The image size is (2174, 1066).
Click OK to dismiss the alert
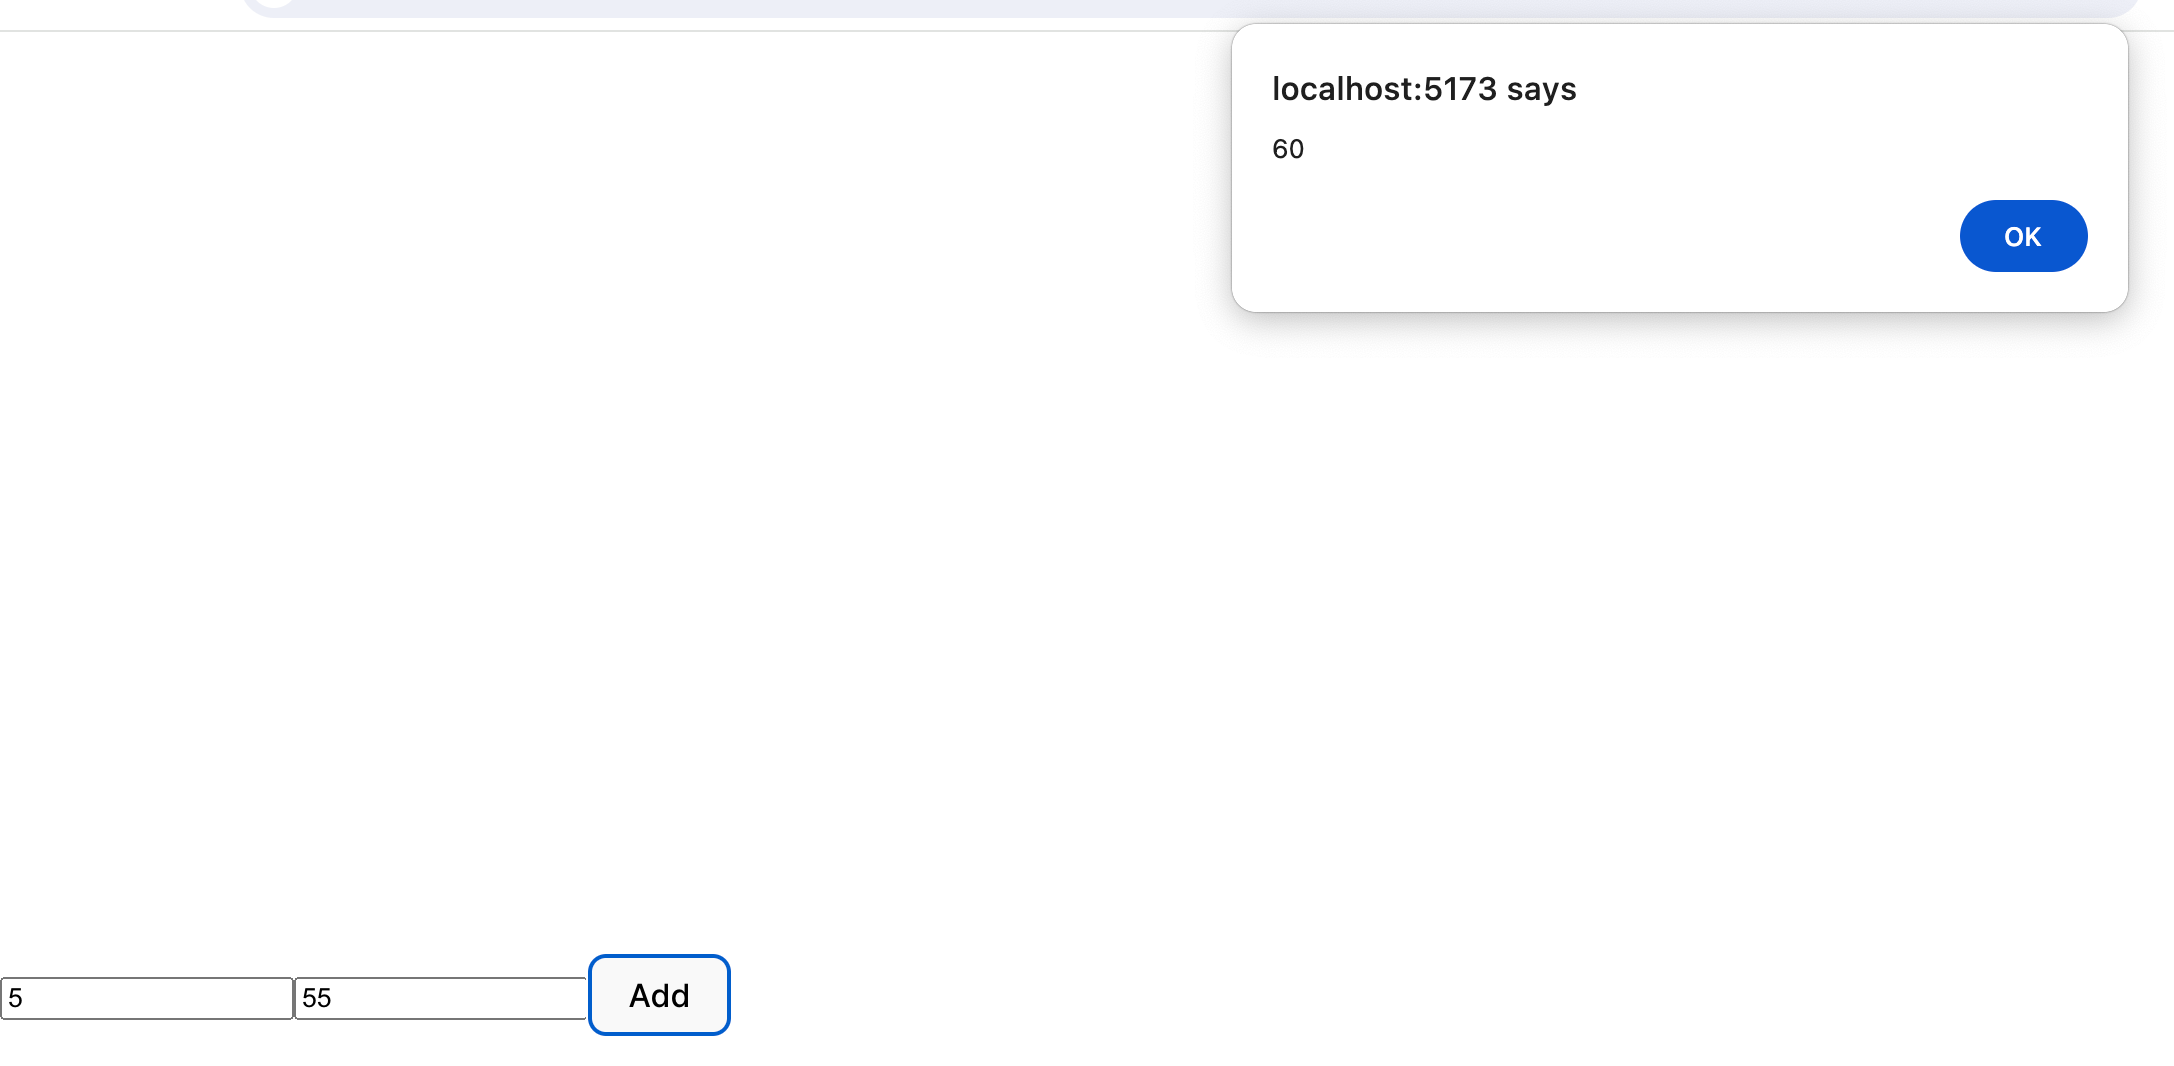coord(2023,236)
